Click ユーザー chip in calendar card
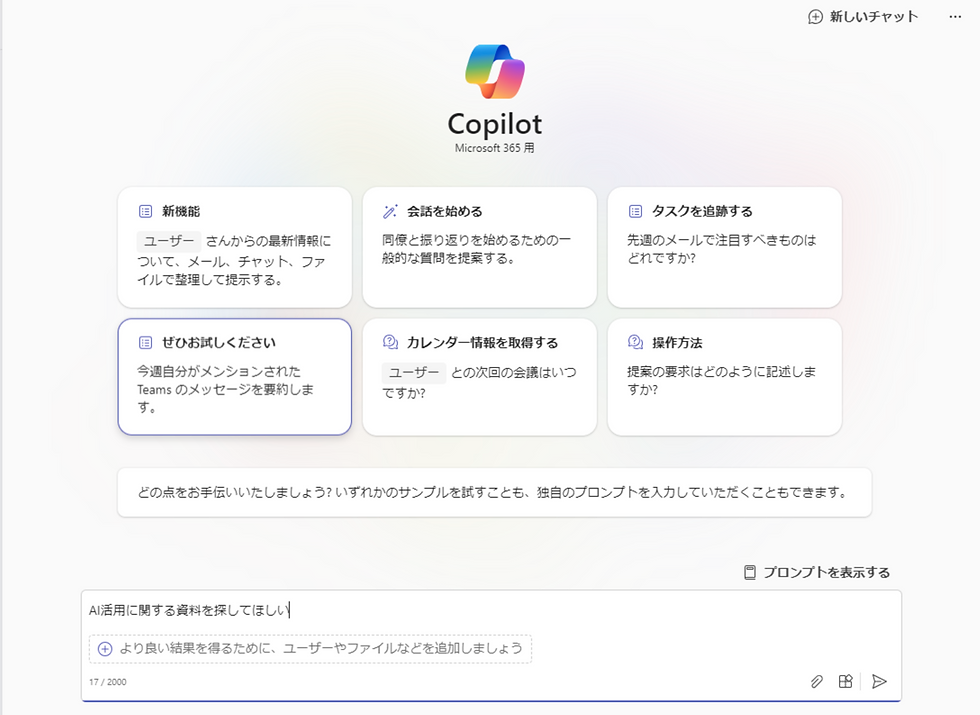Image resolution: width=980 pixels, height=715 pixels. [x=414, y=372]
